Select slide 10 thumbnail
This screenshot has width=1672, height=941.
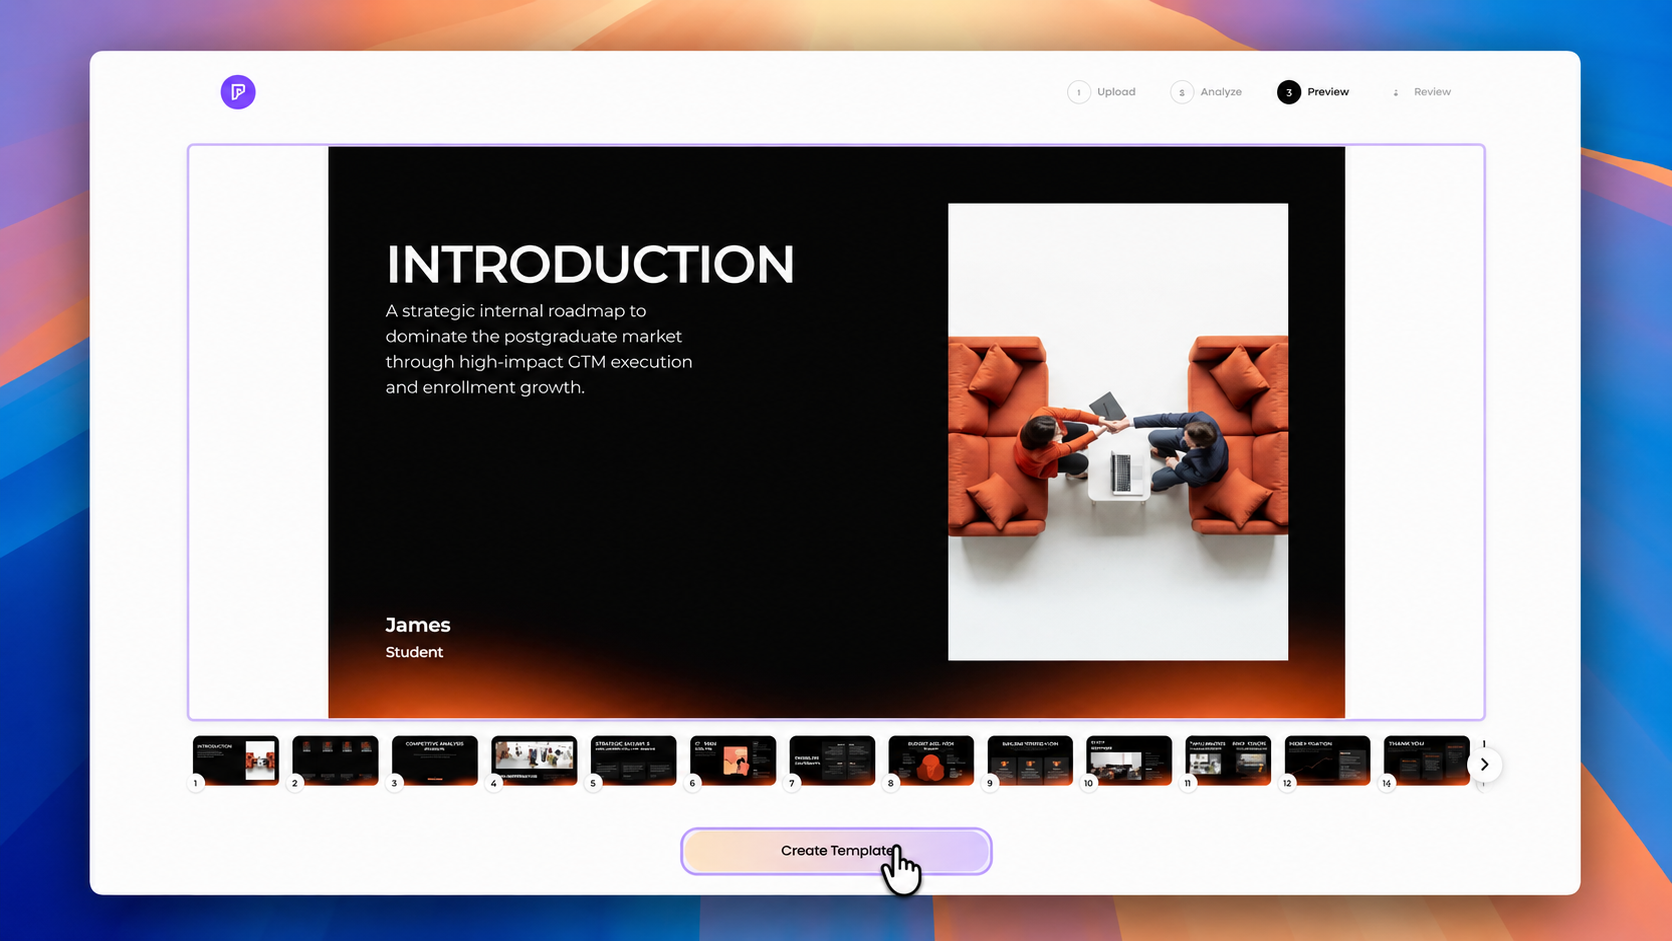pyautogui.click(x=1129, y=760)
